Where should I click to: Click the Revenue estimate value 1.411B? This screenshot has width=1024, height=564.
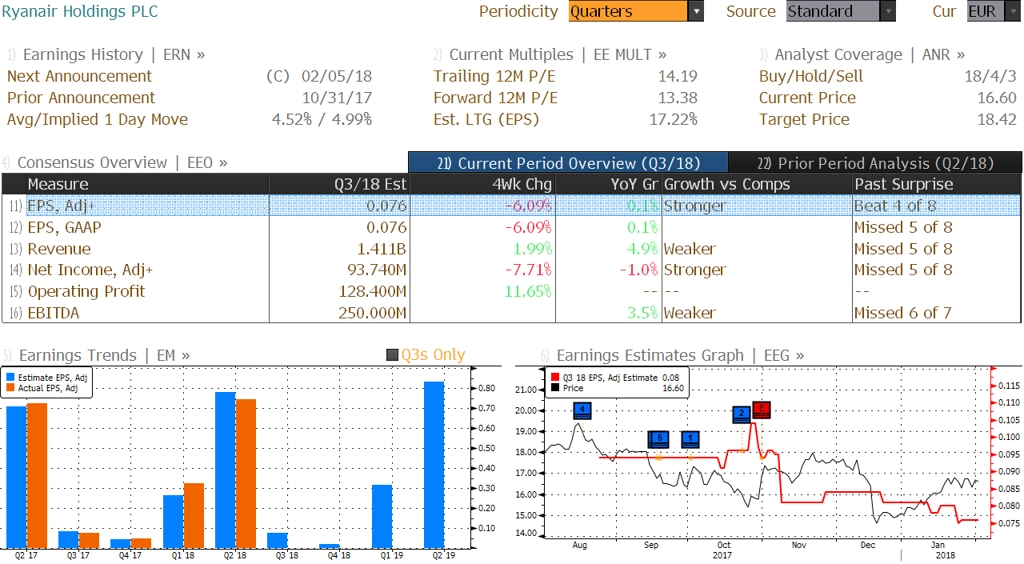coord(381,249)
